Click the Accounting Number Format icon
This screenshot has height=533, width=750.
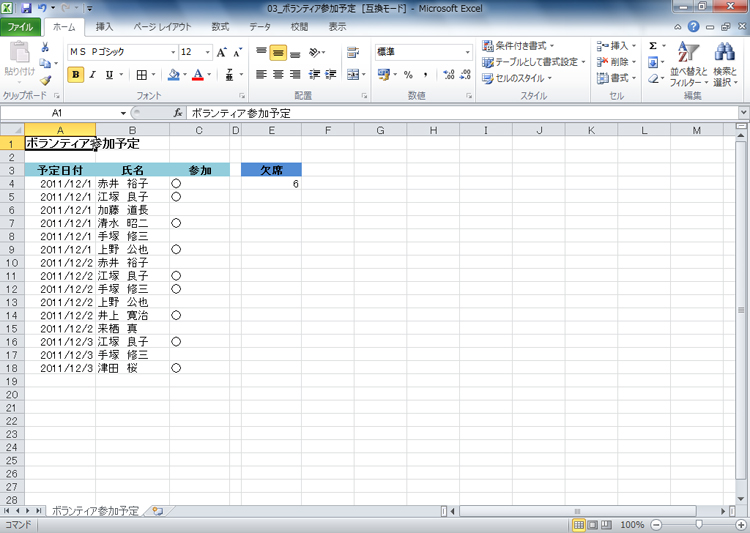pos(383,75)
